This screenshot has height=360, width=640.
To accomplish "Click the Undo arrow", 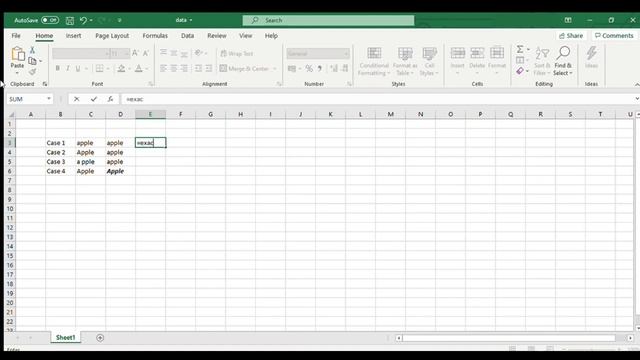I will click(83, 20).
